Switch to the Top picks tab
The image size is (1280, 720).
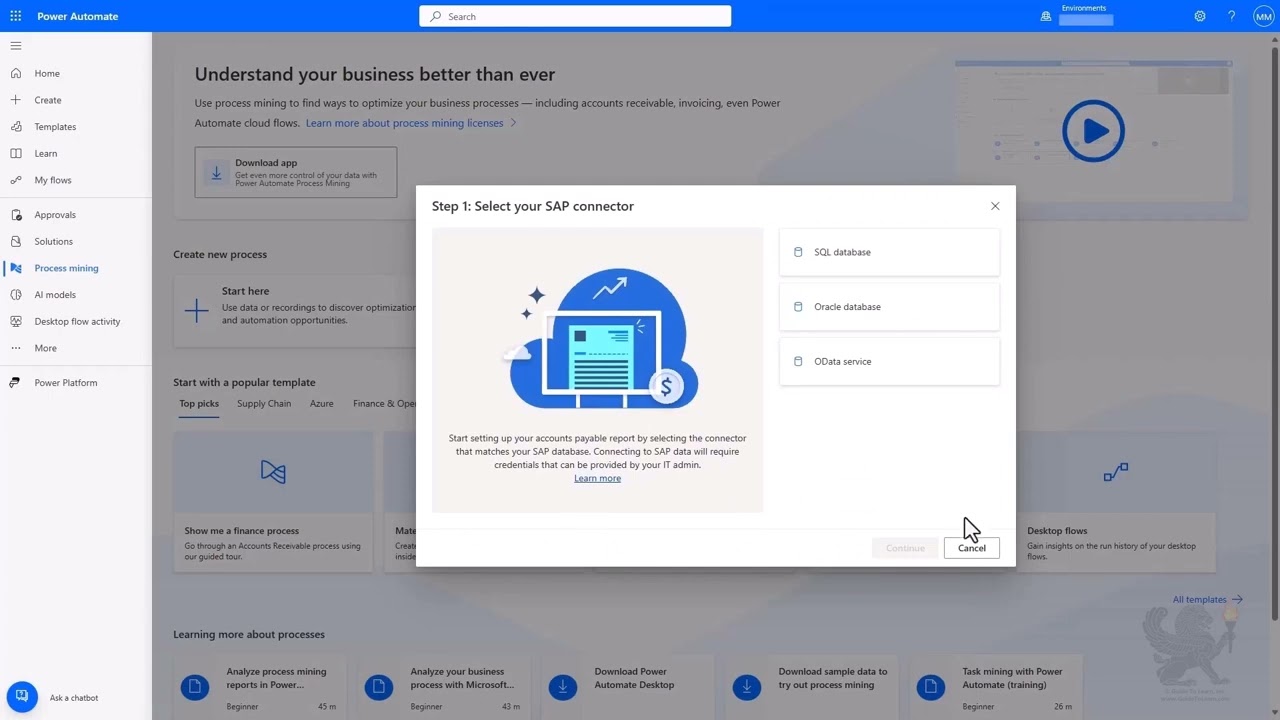[199, 404]
